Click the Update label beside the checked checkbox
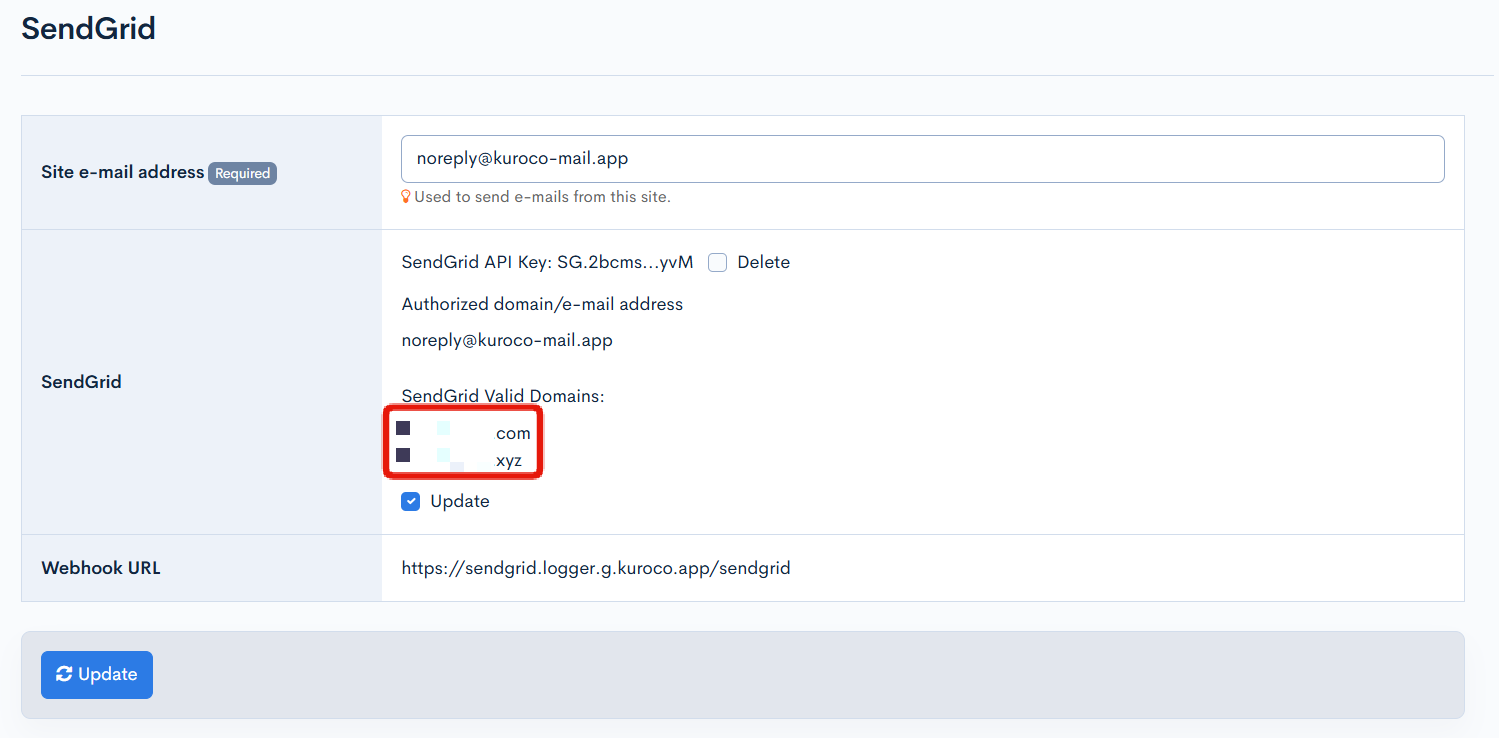1499x738 pixels. pyautogui.click(x=459, y=502)
